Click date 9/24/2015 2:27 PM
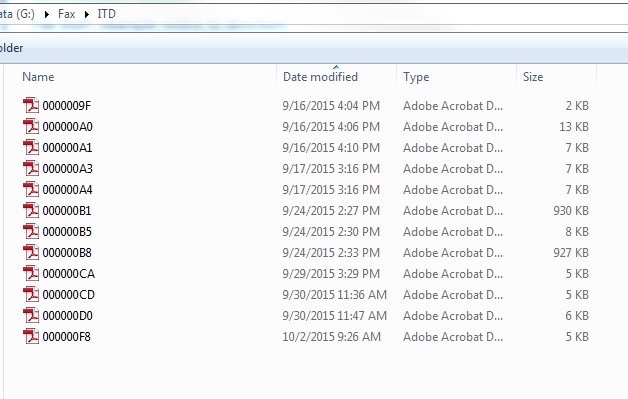 (331, 211)
